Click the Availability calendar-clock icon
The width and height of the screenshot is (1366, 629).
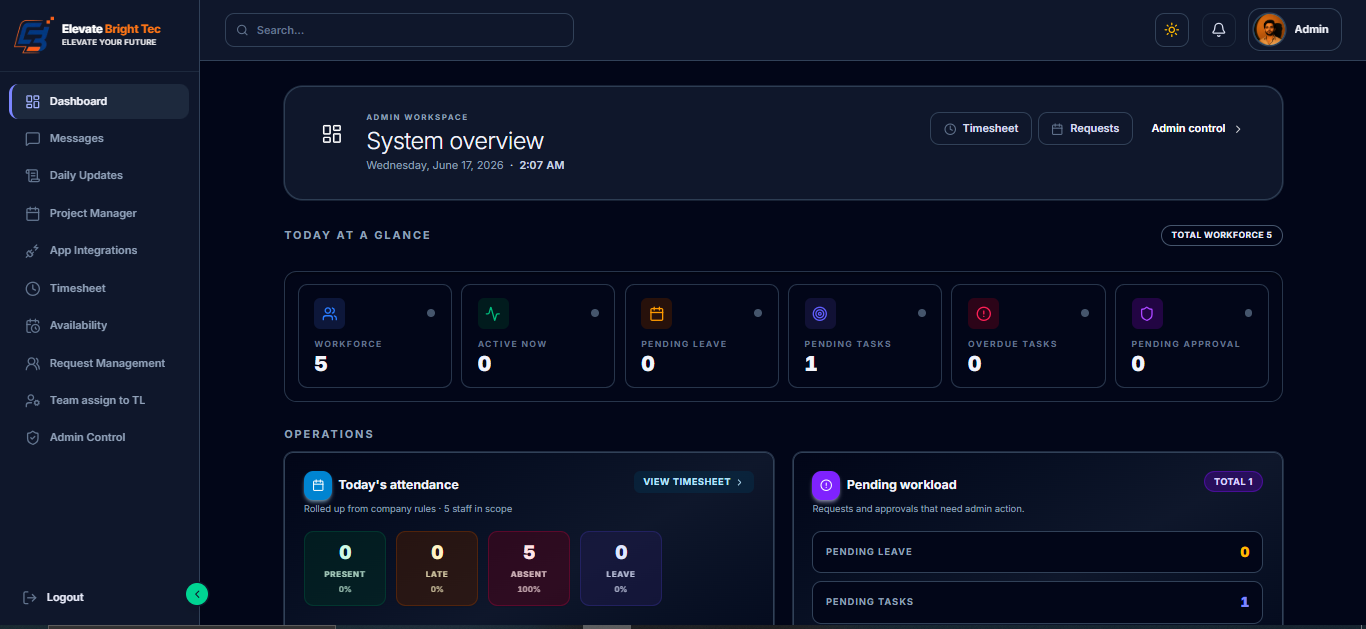33,326
